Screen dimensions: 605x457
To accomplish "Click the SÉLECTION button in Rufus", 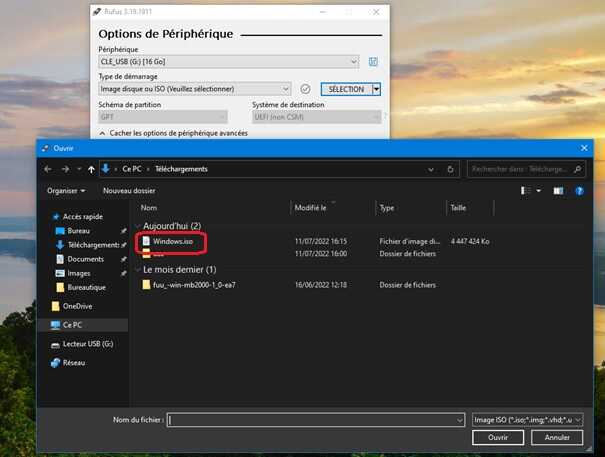I will tap(346, 90).
